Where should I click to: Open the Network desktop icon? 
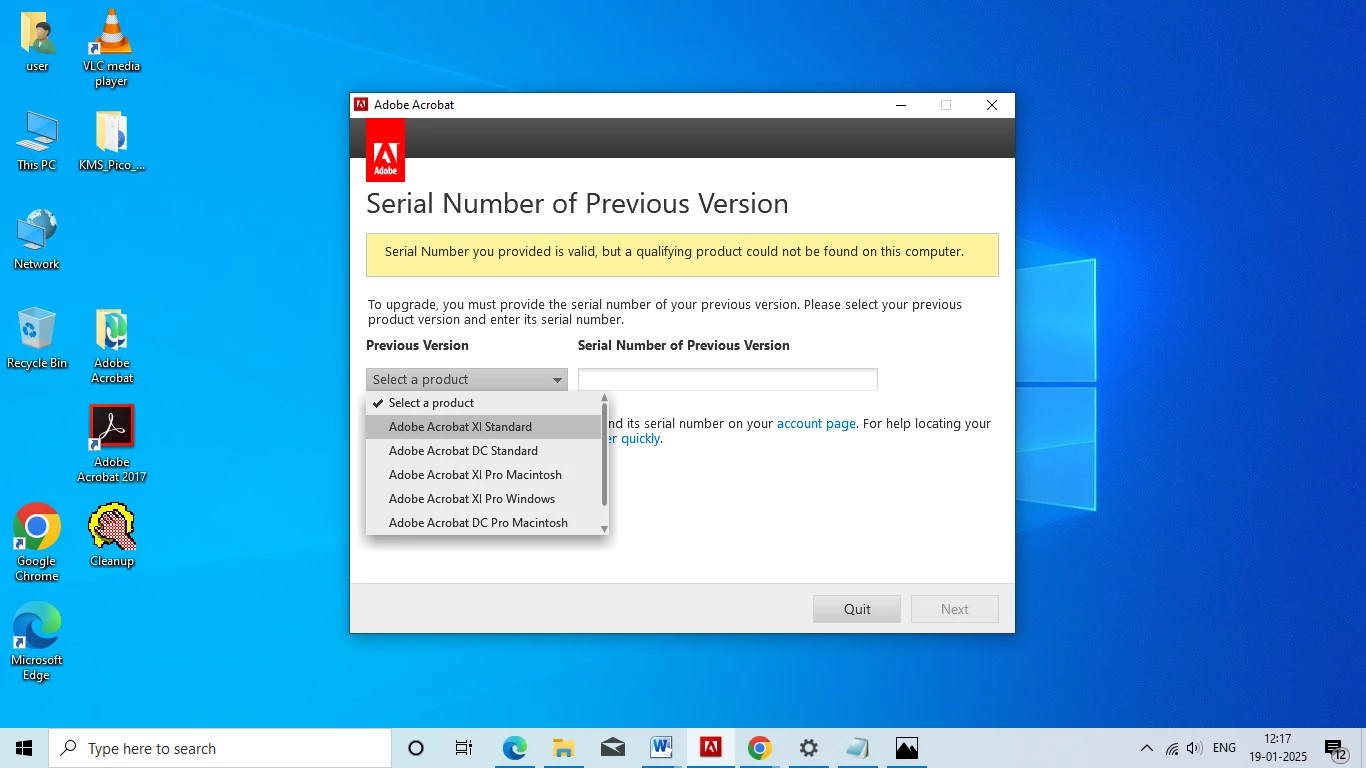tap(37, 240)
